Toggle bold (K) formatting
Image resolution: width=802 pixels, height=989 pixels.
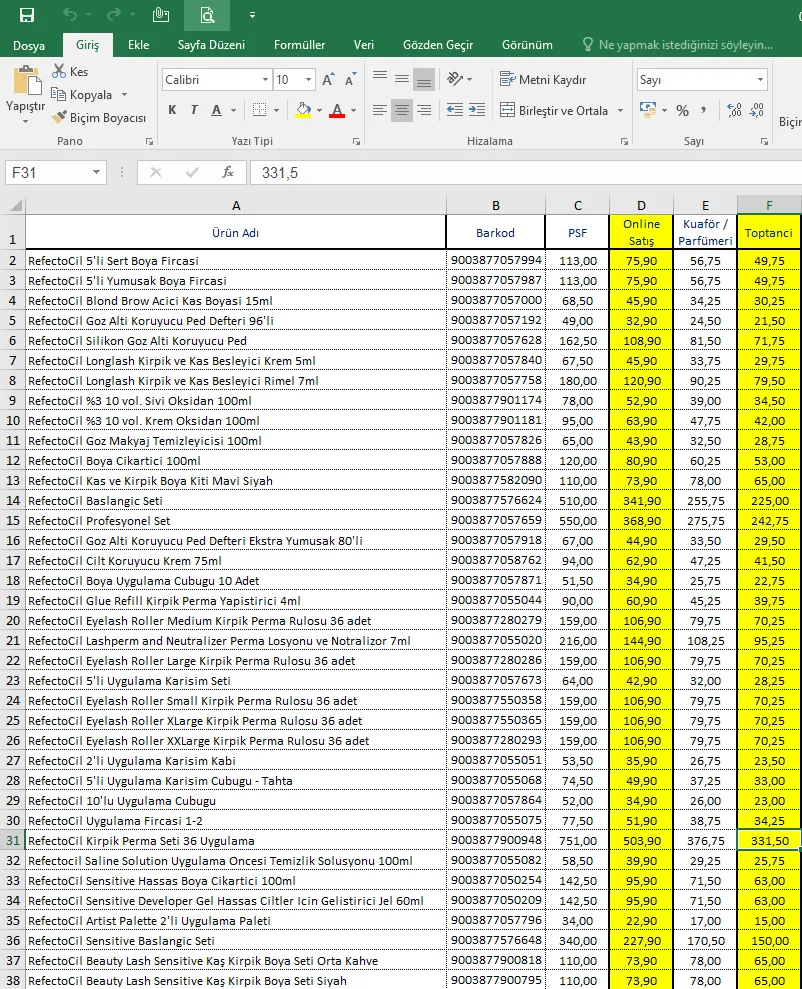172,110
